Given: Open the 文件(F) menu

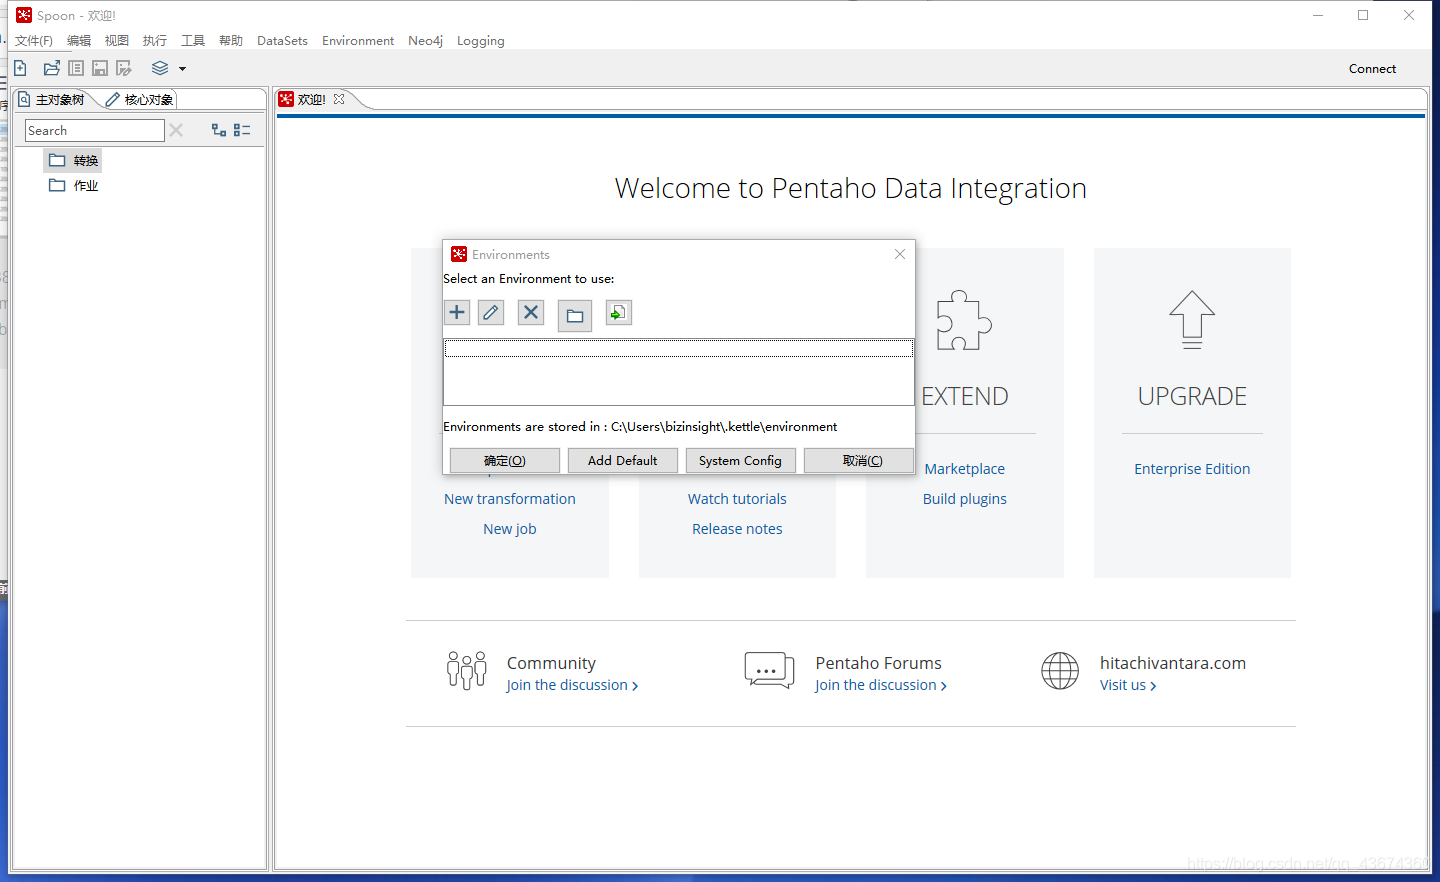Looking at the screenshot, I should [34, 41].
